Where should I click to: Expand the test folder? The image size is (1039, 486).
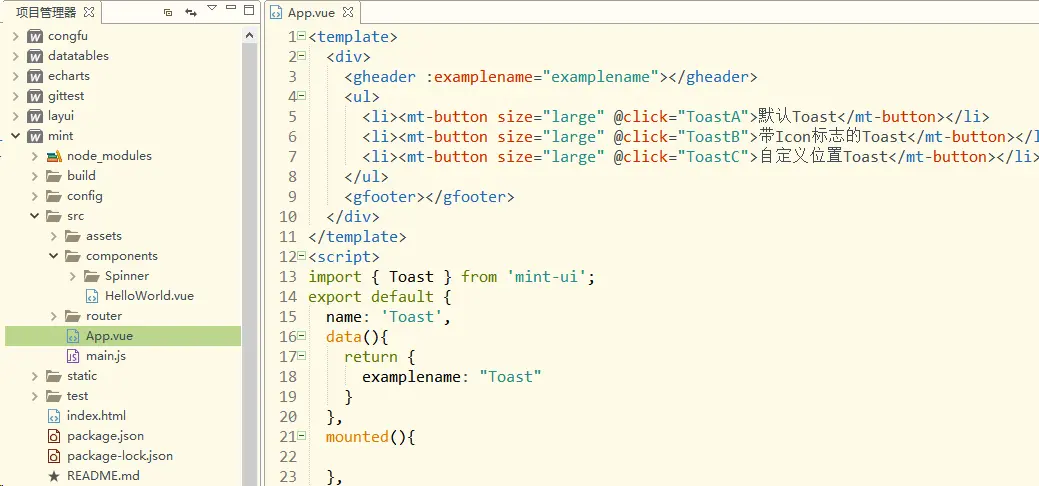(34, 396)
